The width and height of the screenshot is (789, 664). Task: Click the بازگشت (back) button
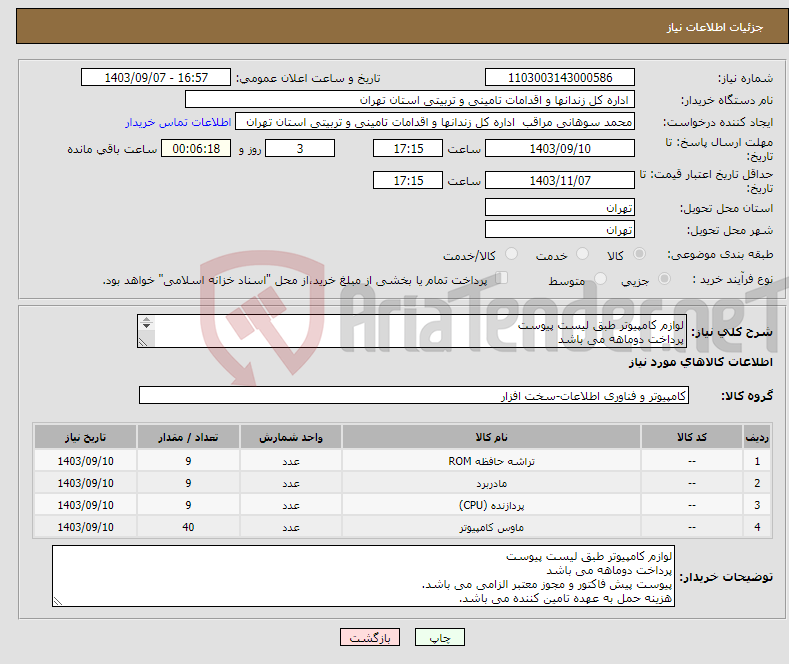370,637
